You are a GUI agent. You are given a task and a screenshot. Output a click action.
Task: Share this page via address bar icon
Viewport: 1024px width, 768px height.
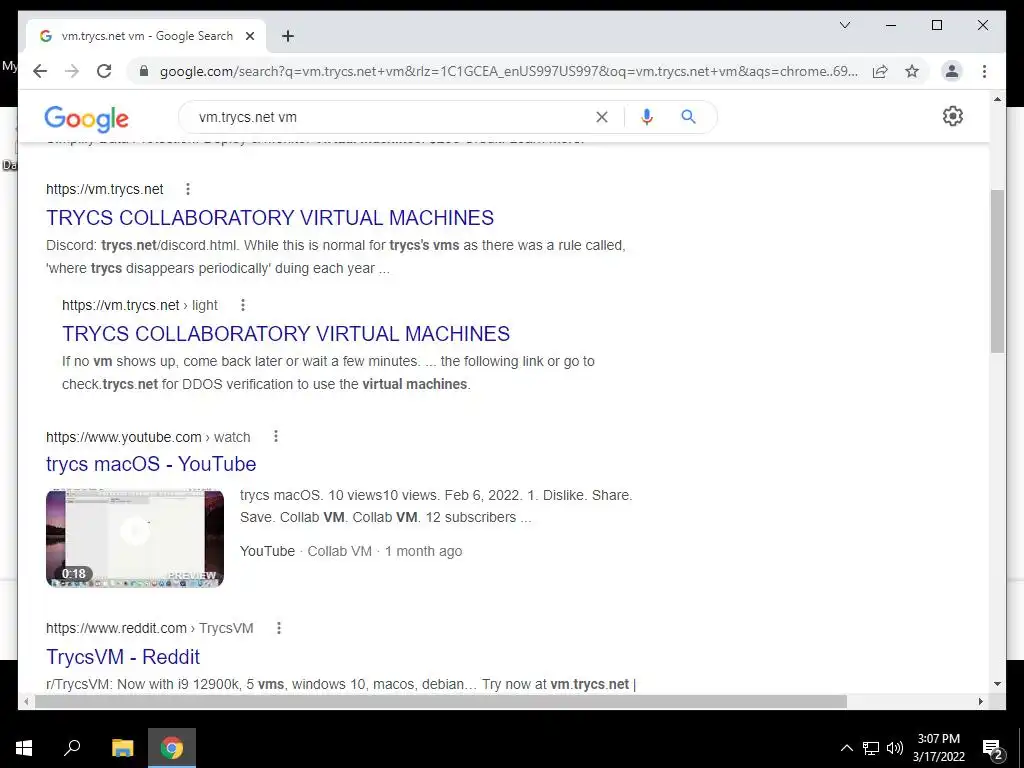(x=880, y=71)
